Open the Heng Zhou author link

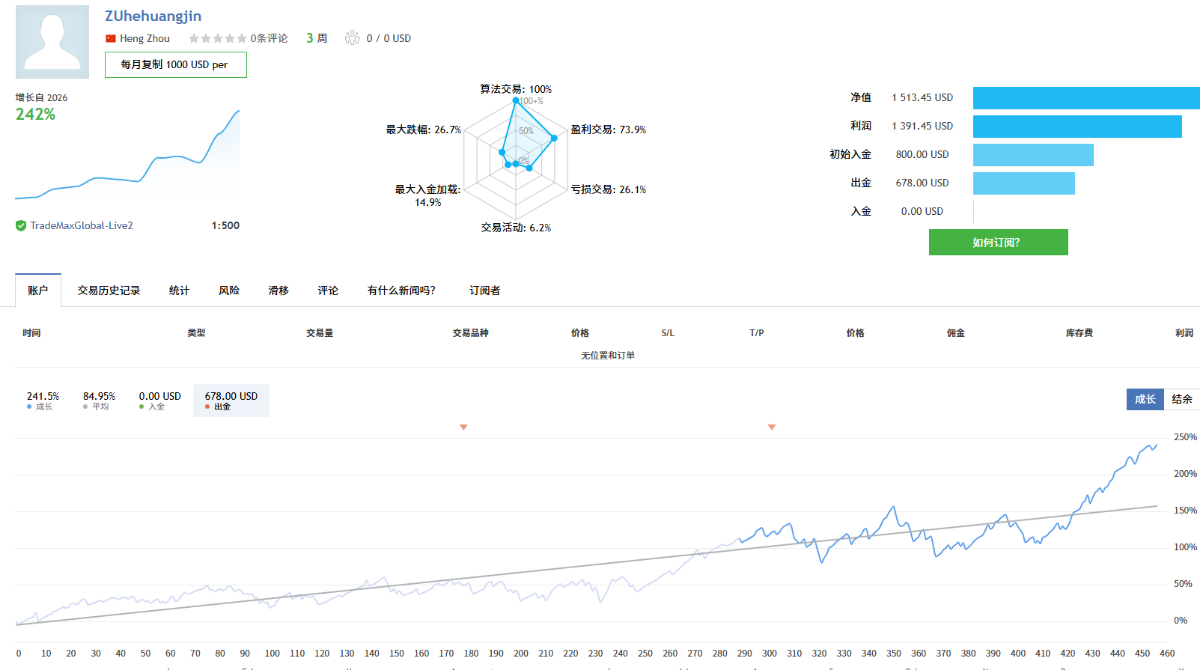tap(144, 39)
